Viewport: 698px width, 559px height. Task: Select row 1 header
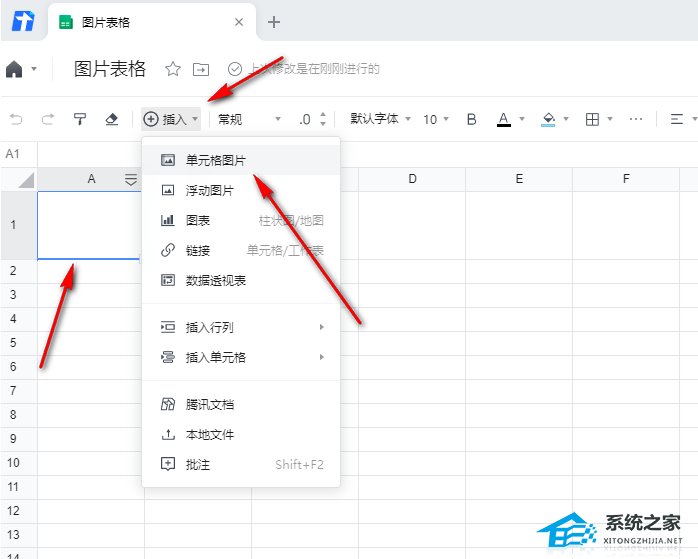(x=19, y=225)
